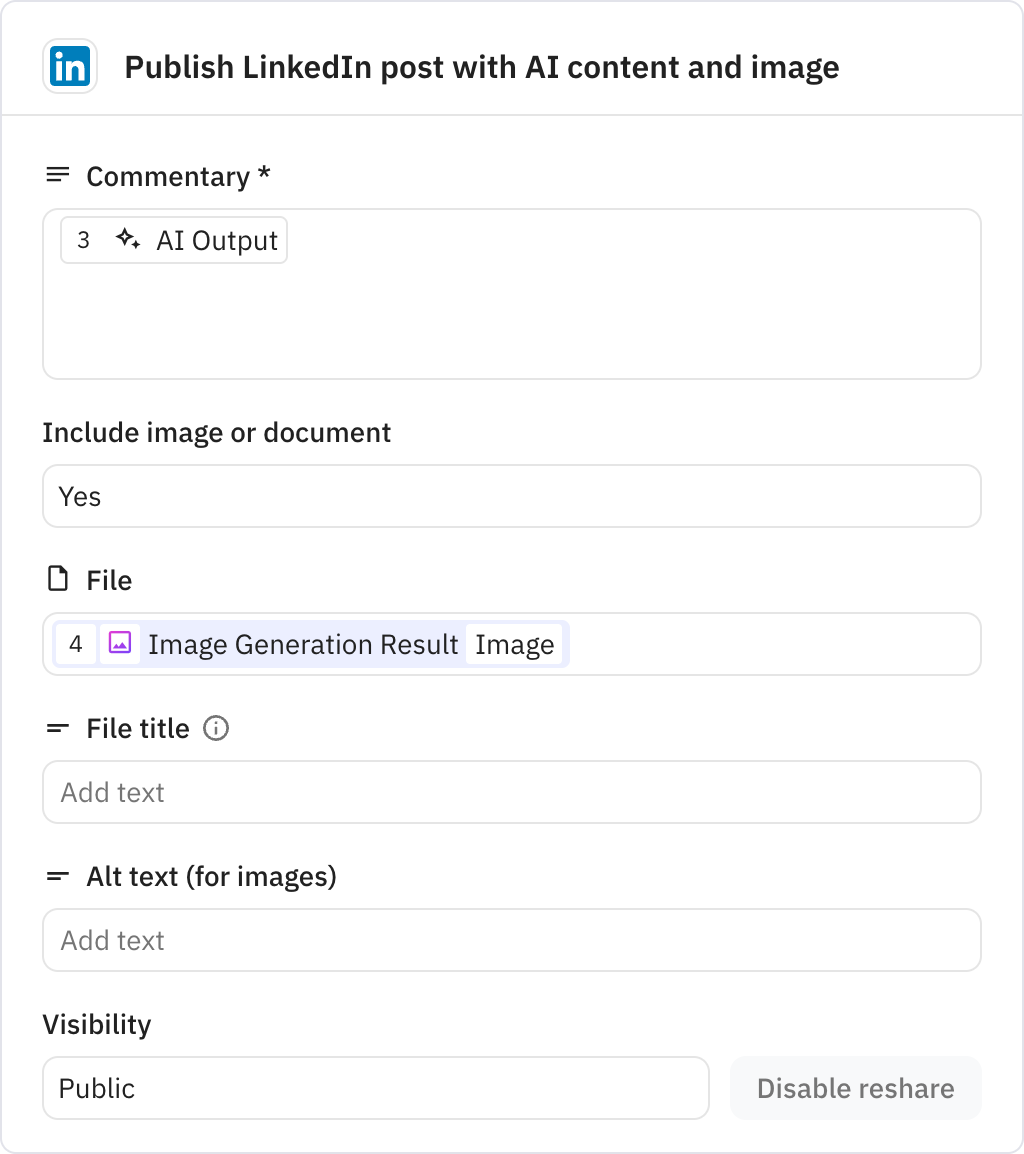The width and height of the screenshot is (1024, 1154).
Task: Click the LinkedIn logo icon
Action: (x=69, y=65)
